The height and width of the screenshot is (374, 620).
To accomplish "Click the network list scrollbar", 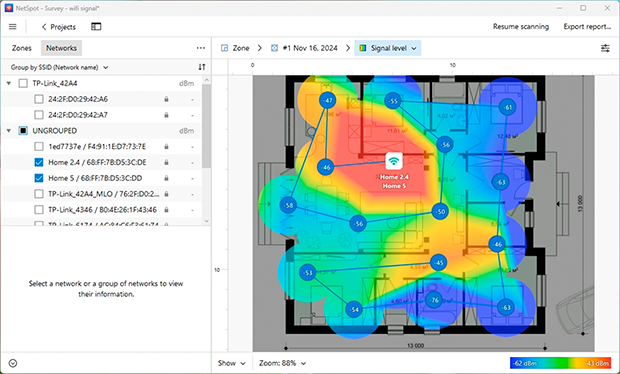I will (206, 126).
